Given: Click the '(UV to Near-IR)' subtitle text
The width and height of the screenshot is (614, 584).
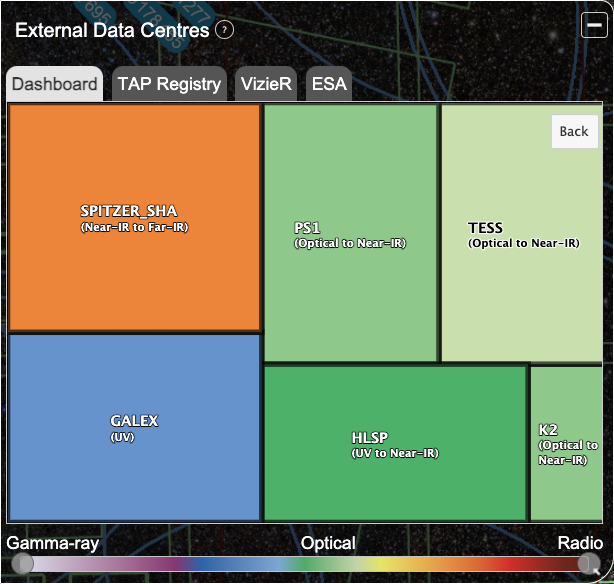Looking at the screenshot, I should coord(395,453).
